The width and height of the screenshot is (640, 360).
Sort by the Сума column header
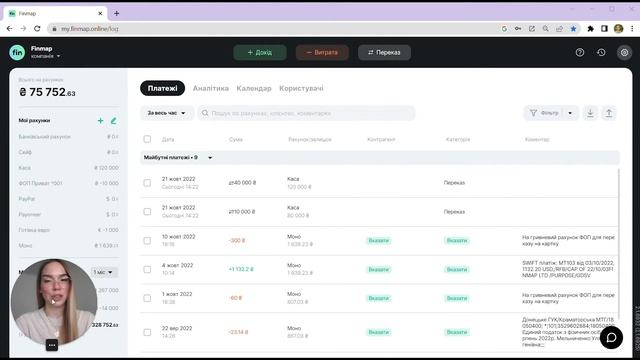[x=236, y=139]
